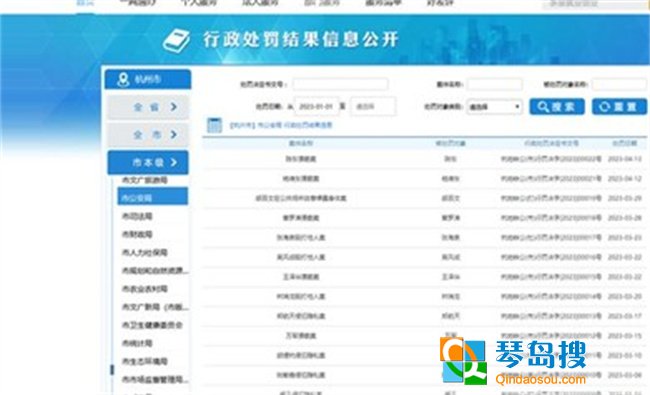Expand the 全市 section chevron
Image resolution: width=650 pixels, height=395 pixels.
point(174,134)
